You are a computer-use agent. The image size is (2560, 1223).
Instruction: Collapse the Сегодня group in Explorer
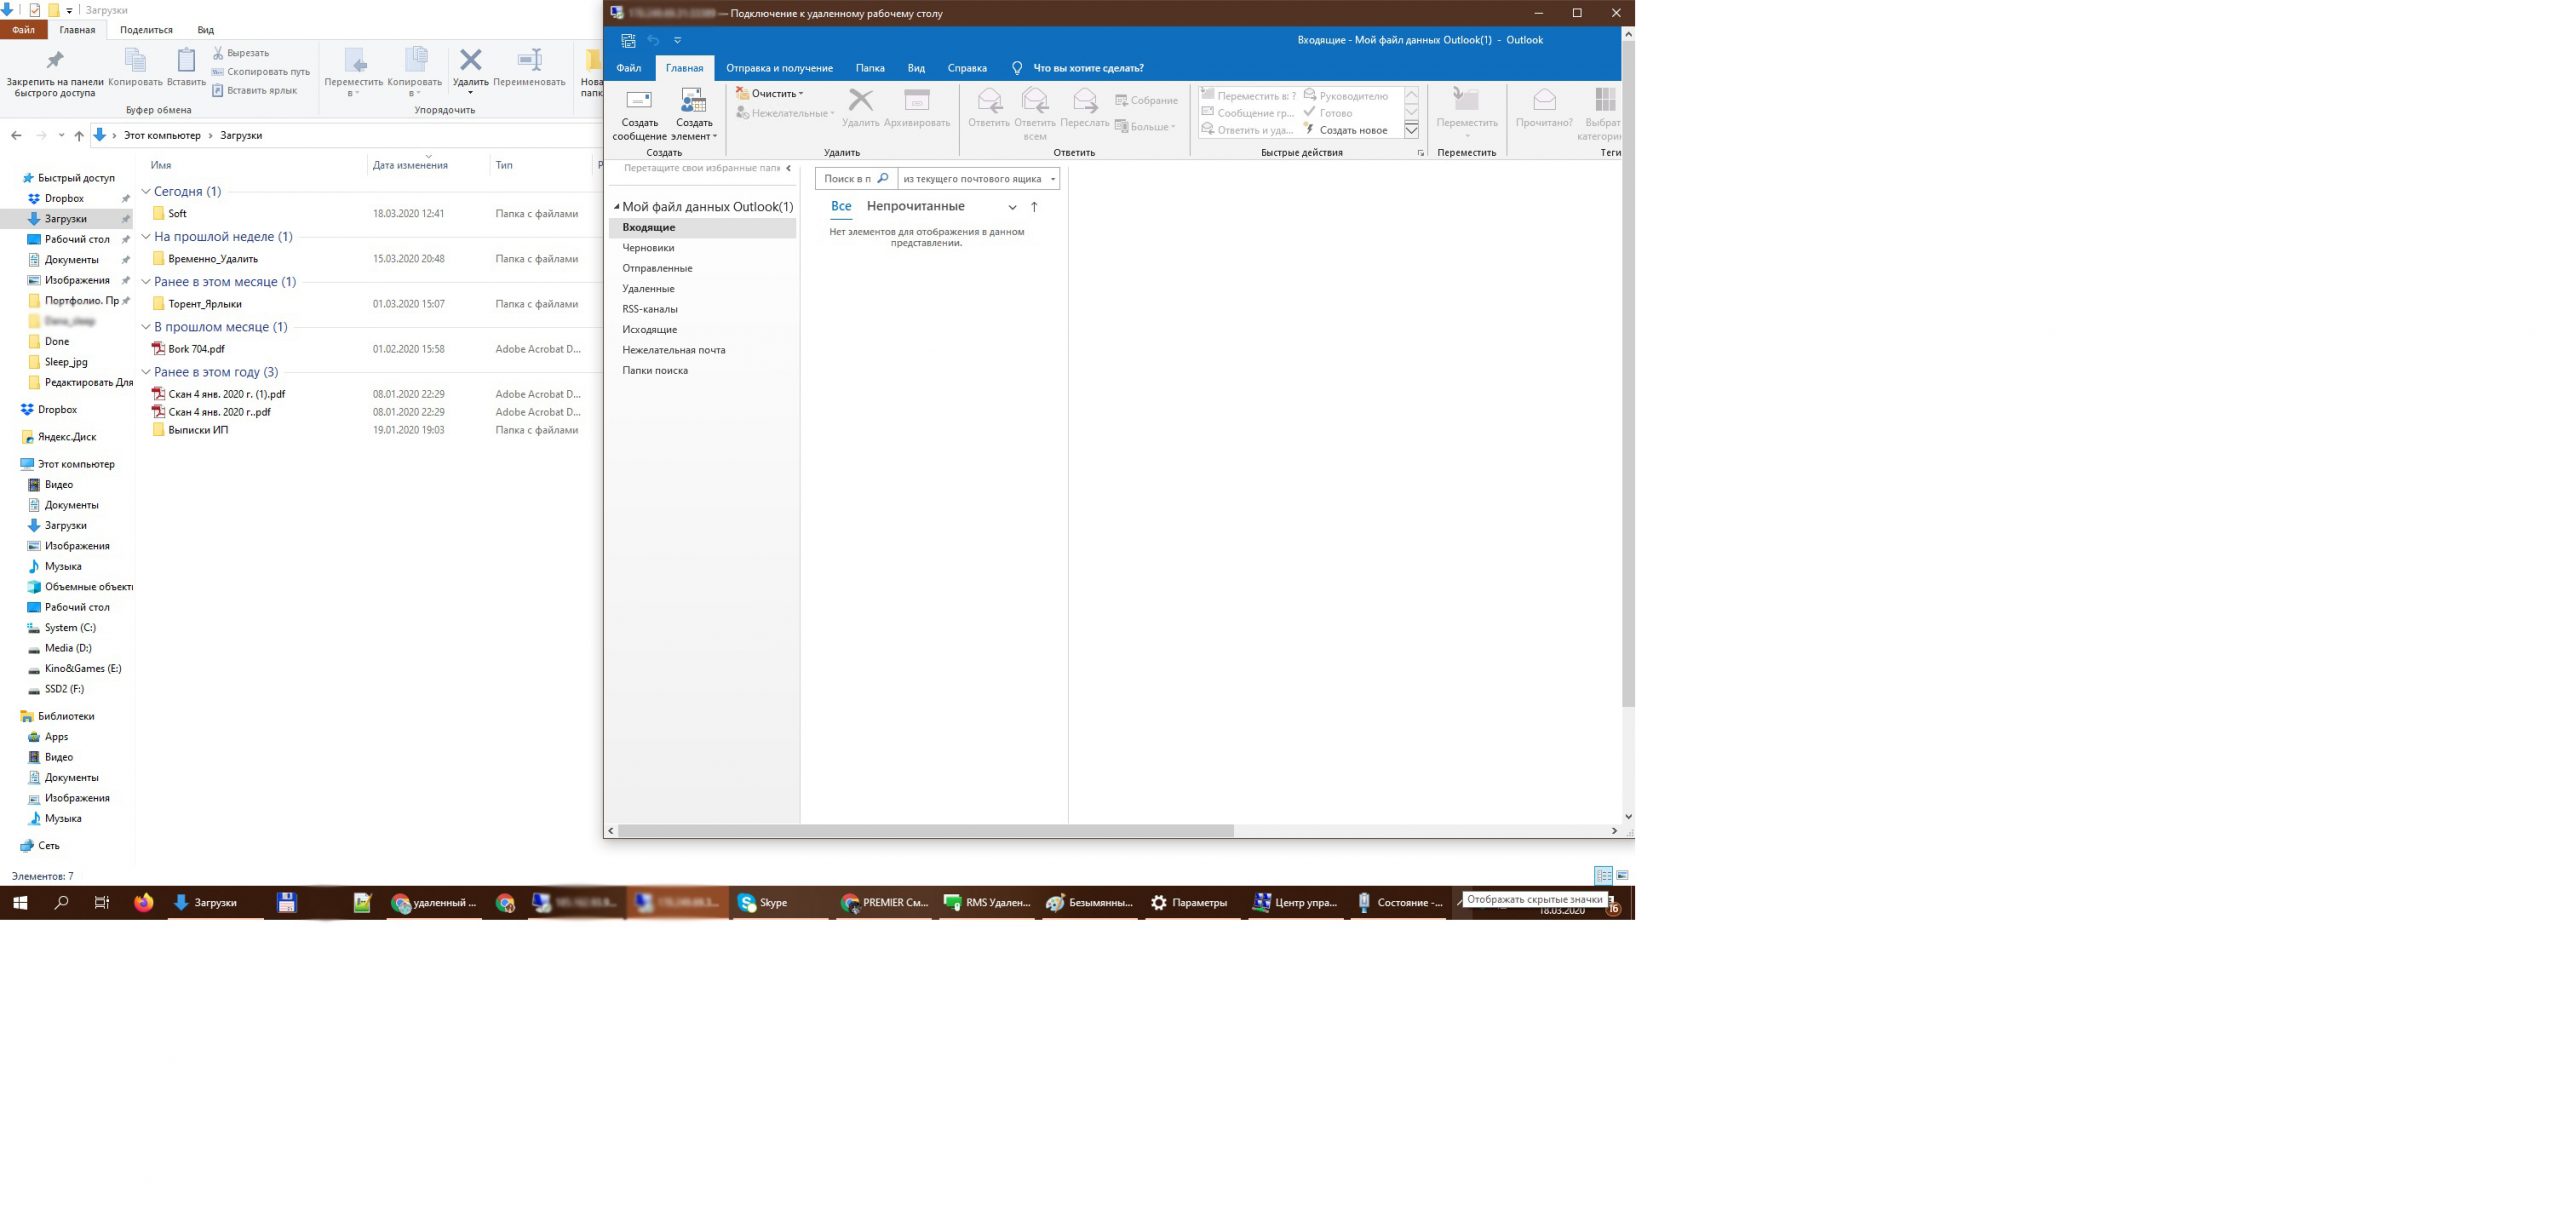(146, 191)
